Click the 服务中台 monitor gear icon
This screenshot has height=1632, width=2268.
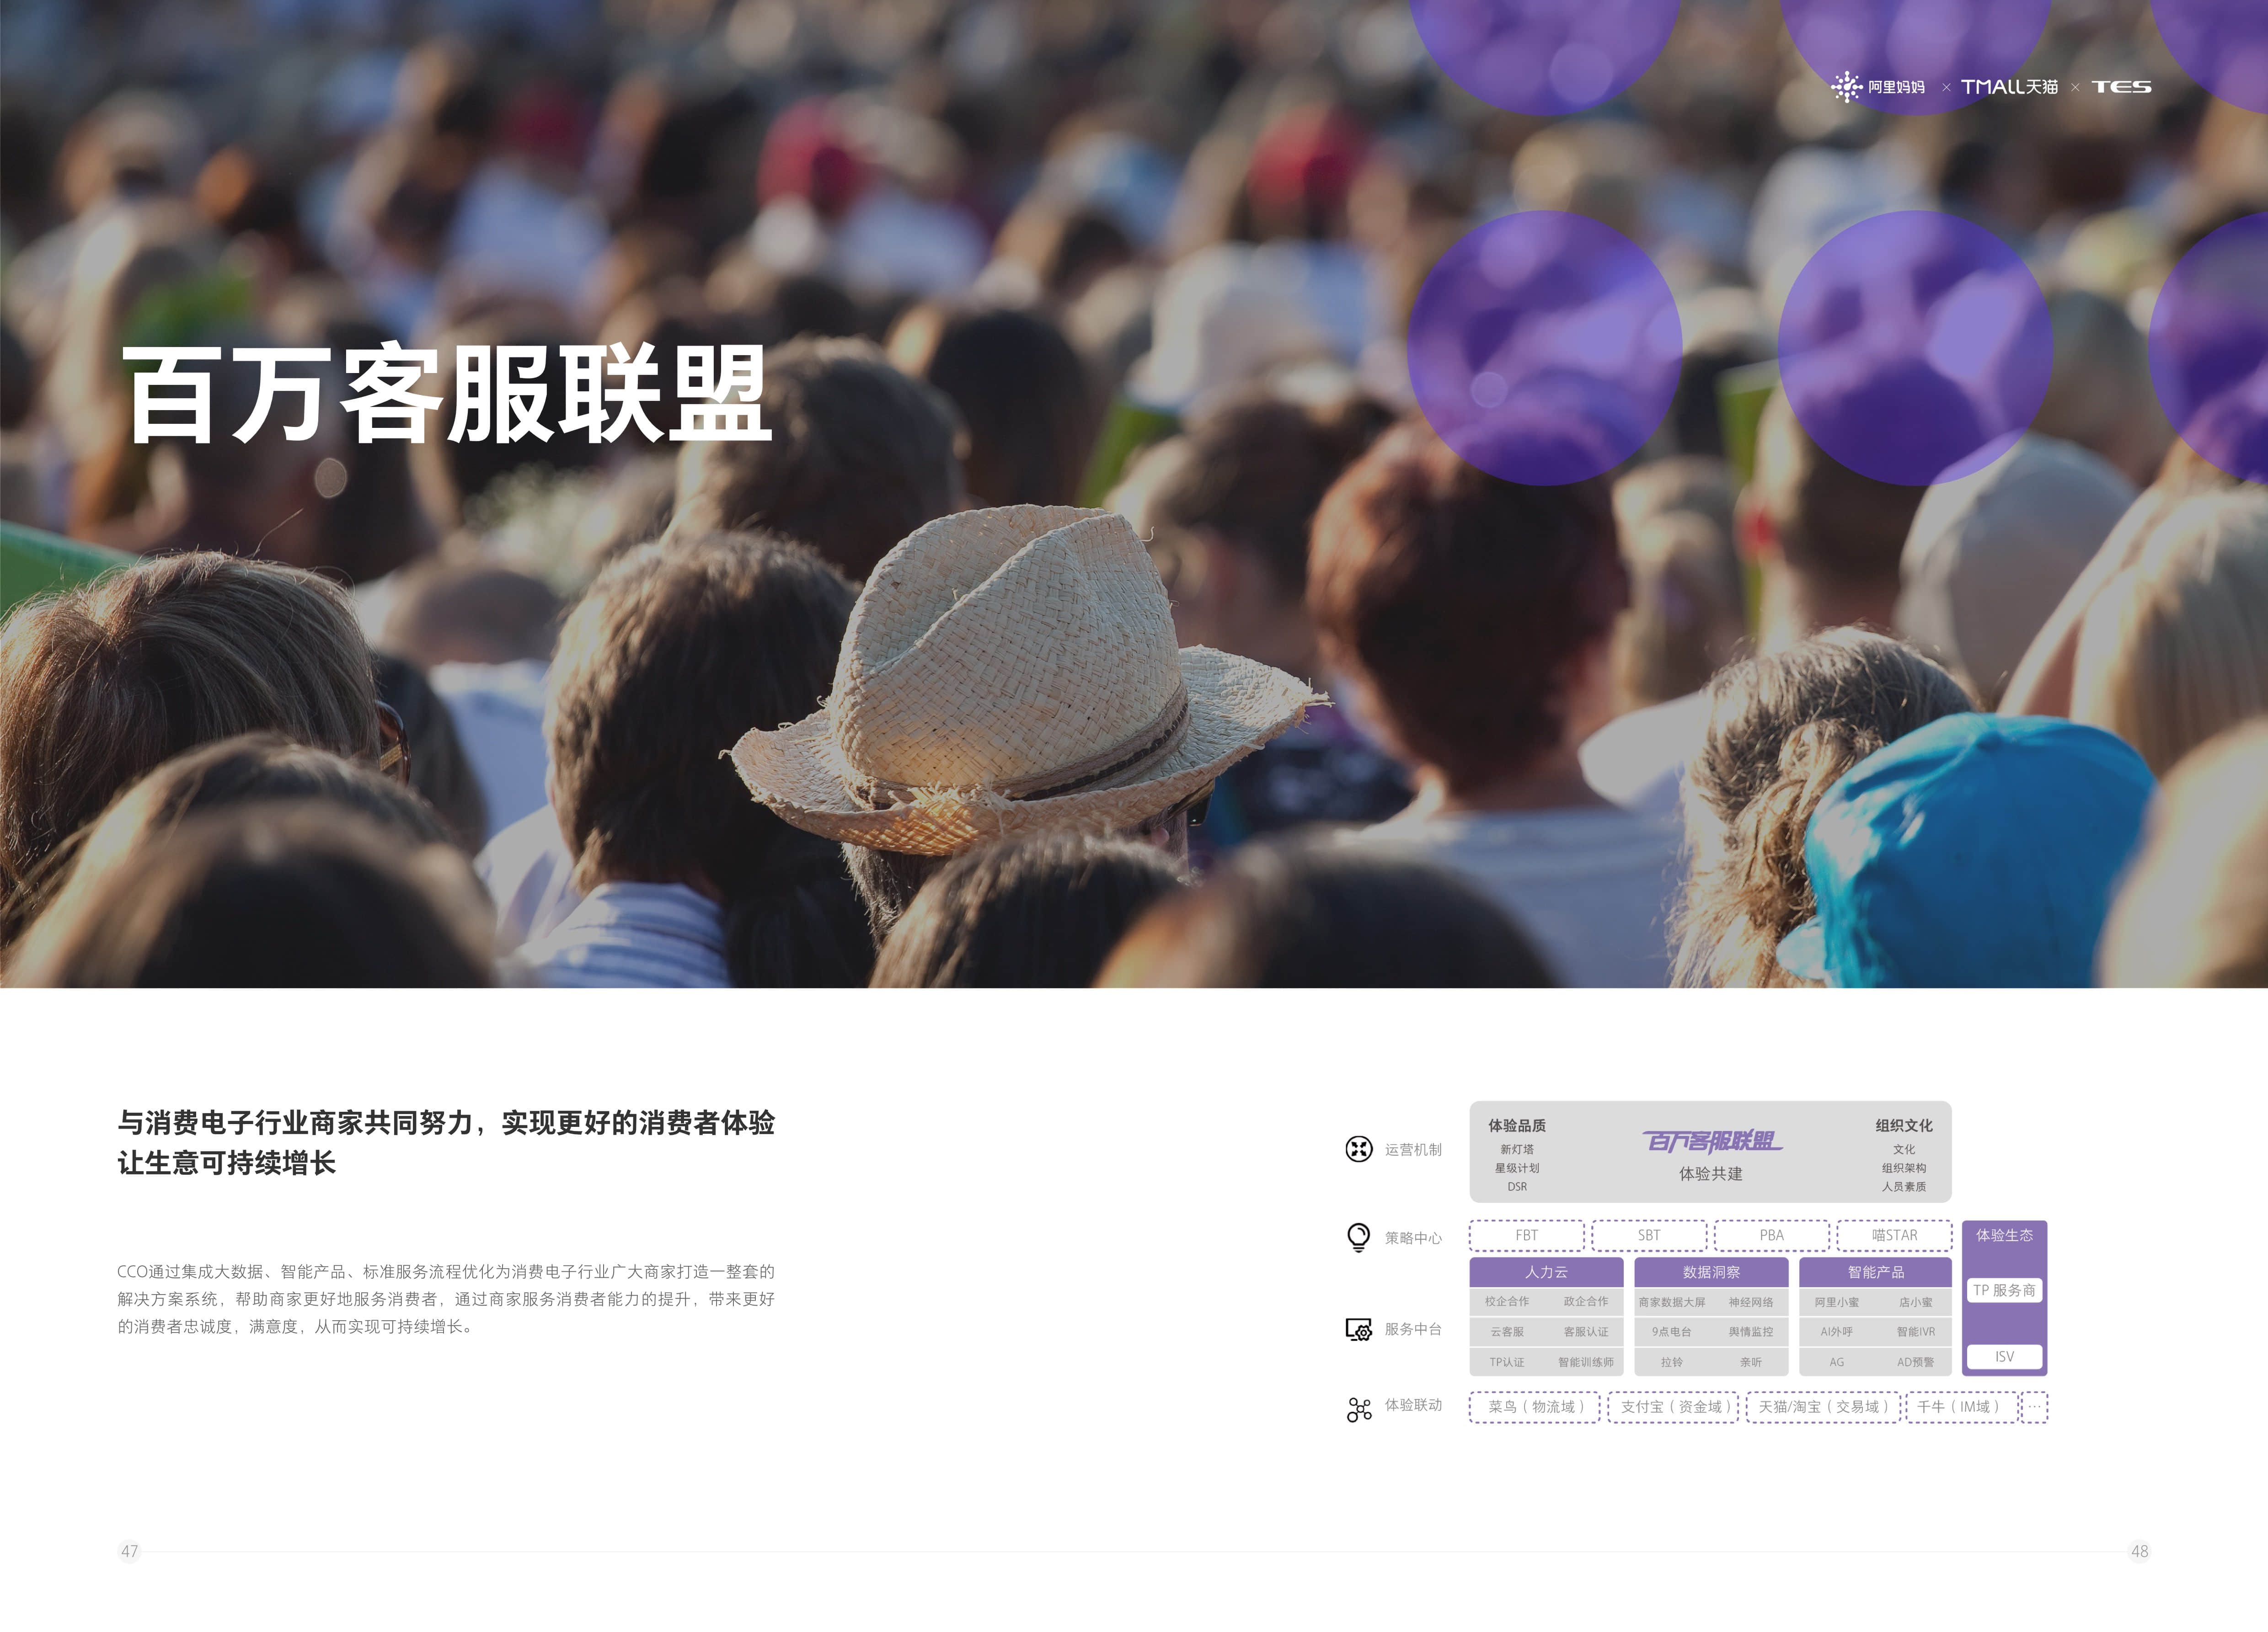click(1358, 1329)
